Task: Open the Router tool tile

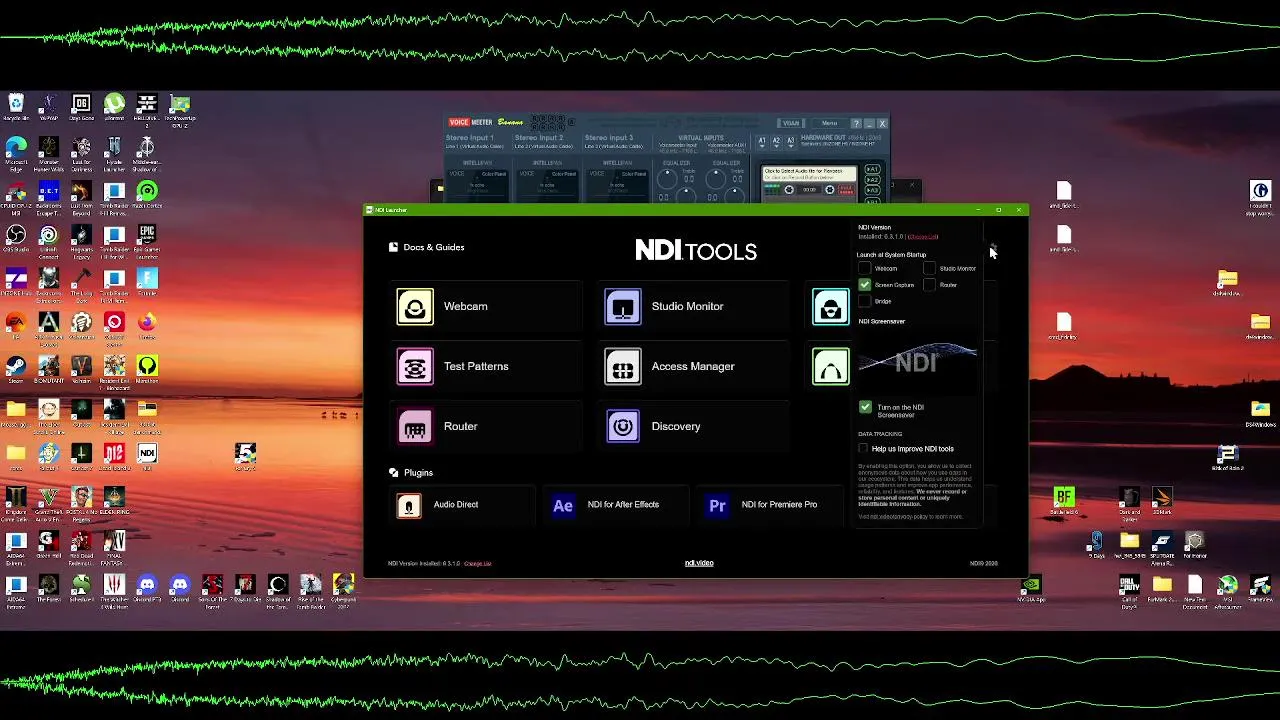Action: click(x=488, y=426)
